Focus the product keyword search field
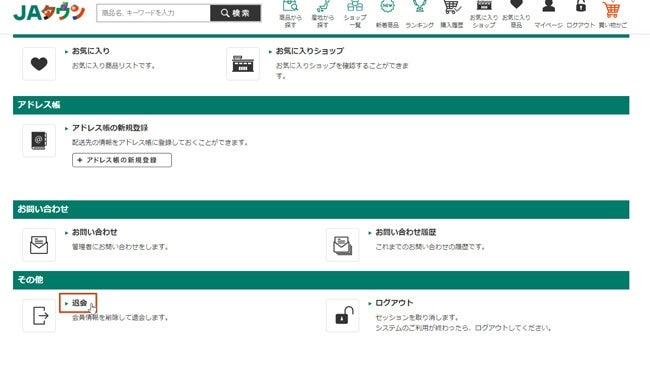 click(153, 13)
